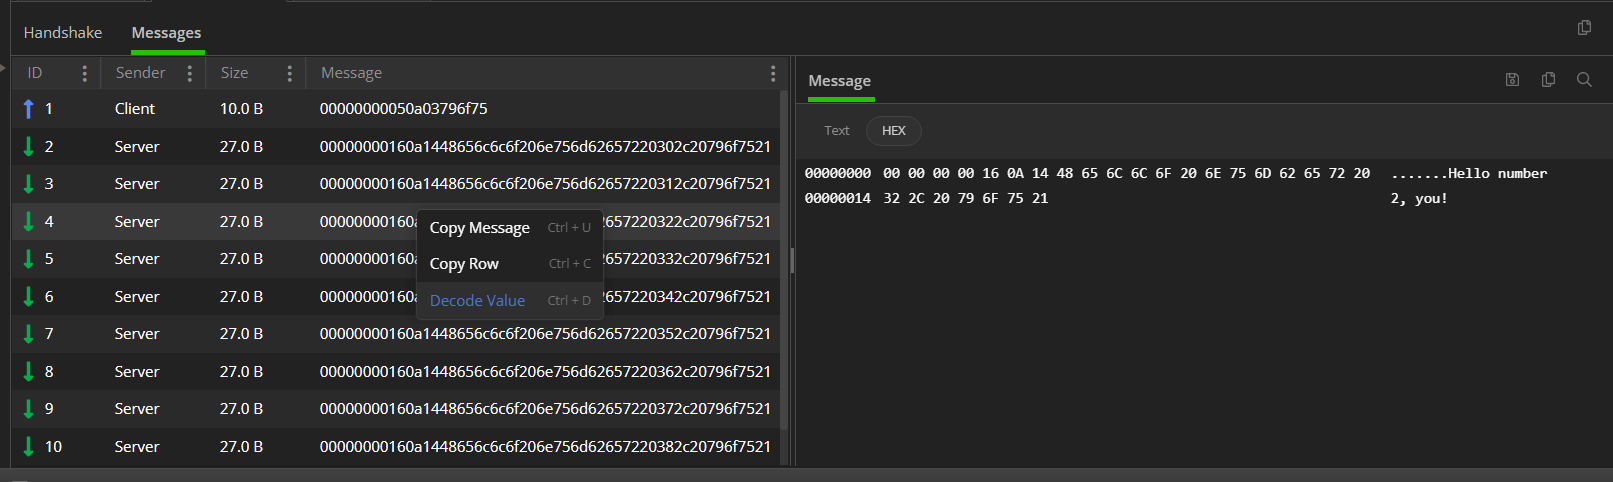Switch message view to Text
1613x482 pixels.
(x=837, y=131)
